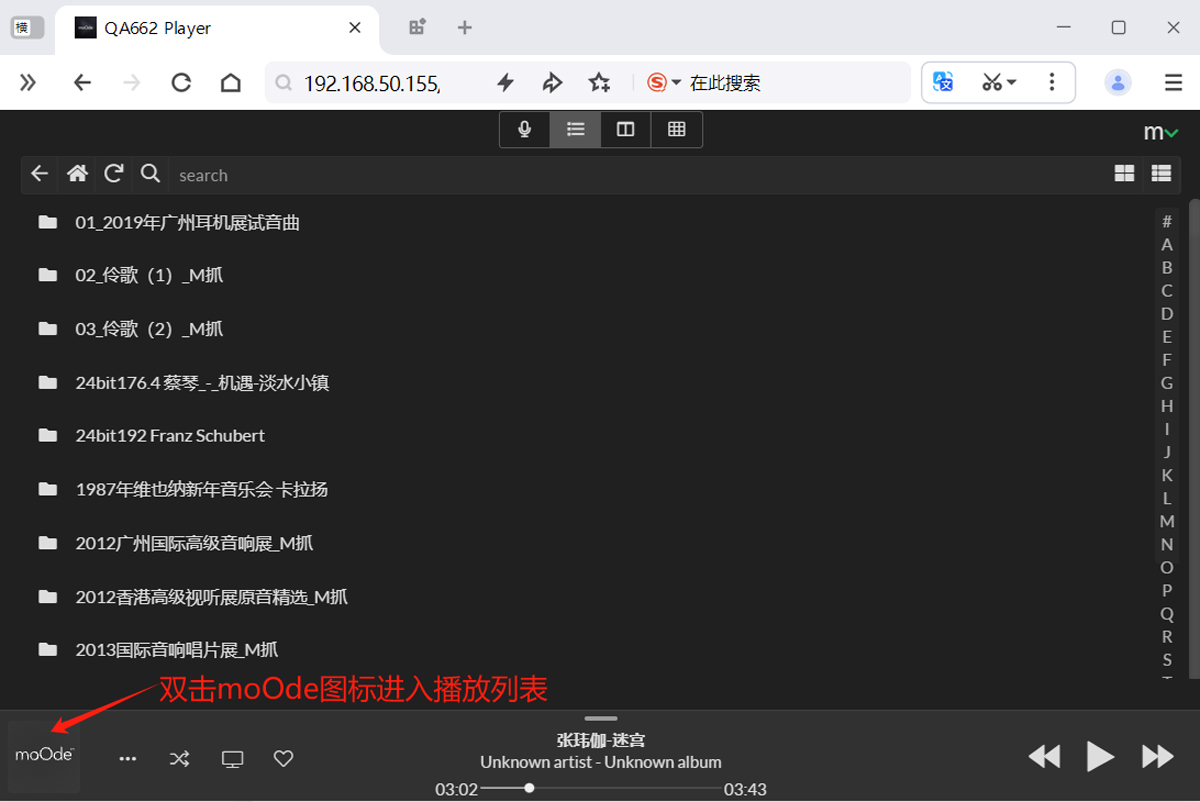Favorite the current track with the heart
Image resolution: width=1200 pixels, height=802 pixels.
[283, 758]
